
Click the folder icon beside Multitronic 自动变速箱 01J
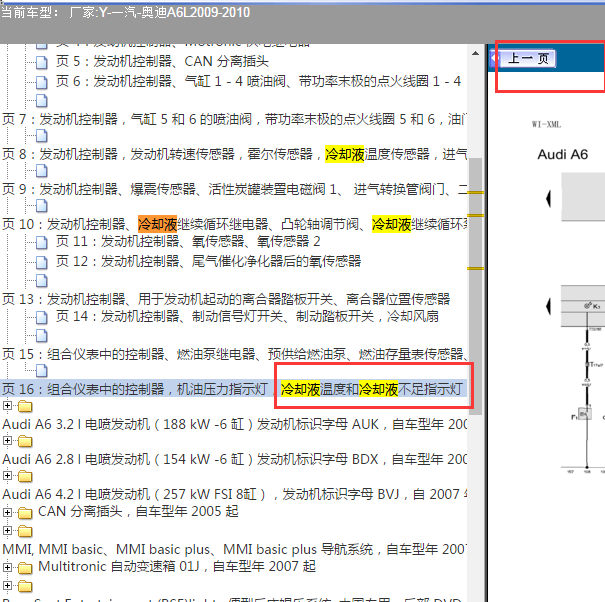tap(25, 568)
